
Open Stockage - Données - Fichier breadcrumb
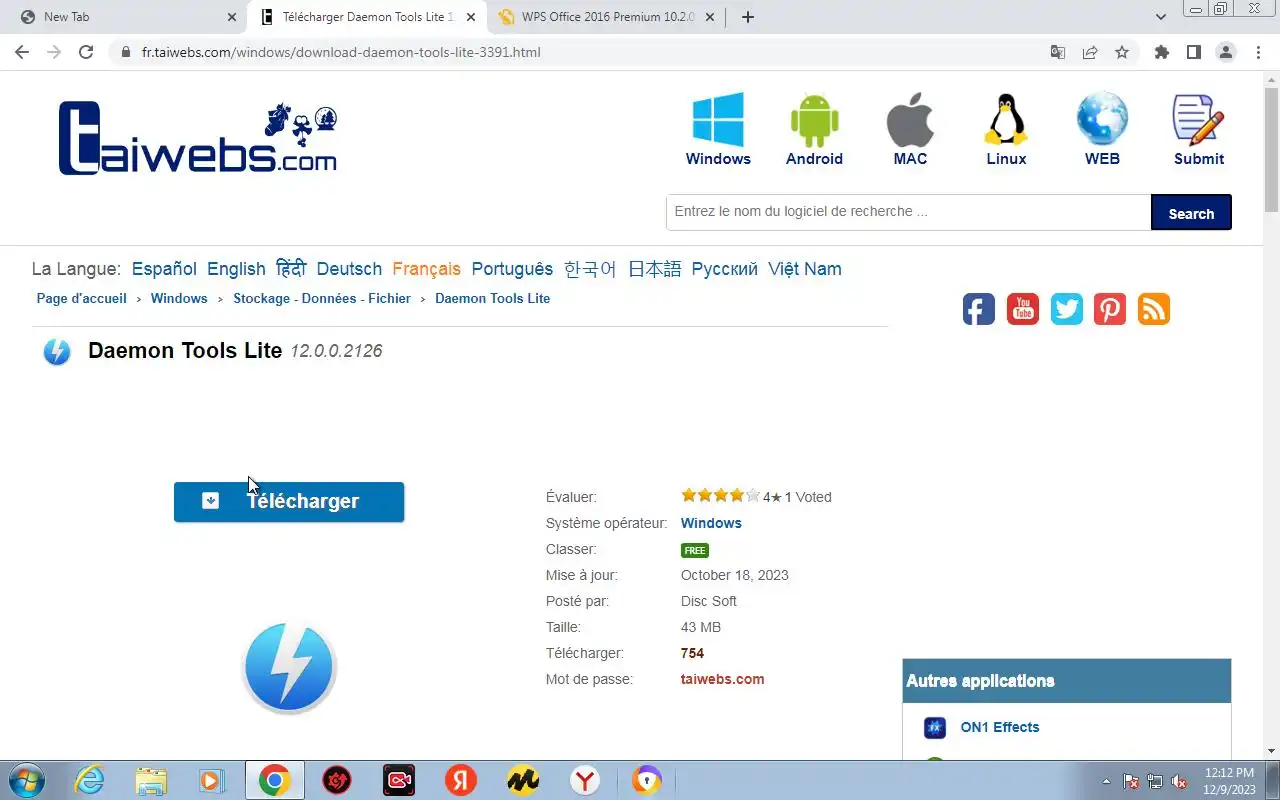click(x=322, y=298)
